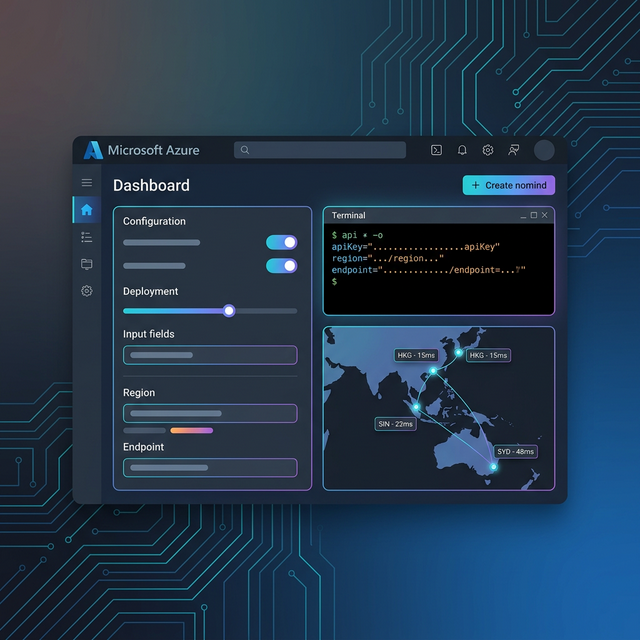
Task: Focus the header search box
Action: point(320,150)
